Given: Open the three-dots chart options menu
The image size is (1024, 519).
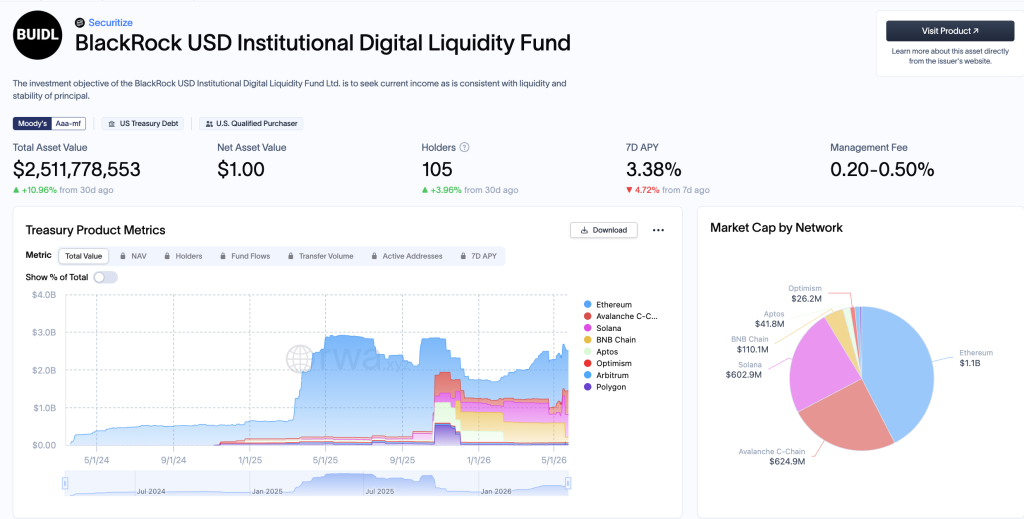Looking at the screenshot, I should click(658, 230).
